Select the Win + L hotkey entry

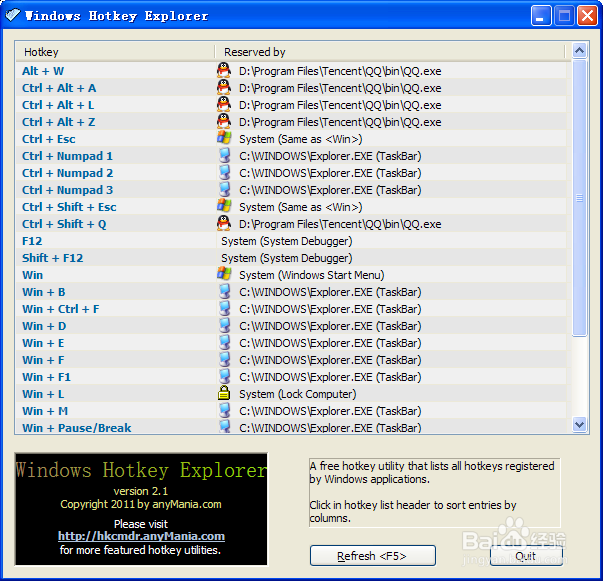(43, 394)
